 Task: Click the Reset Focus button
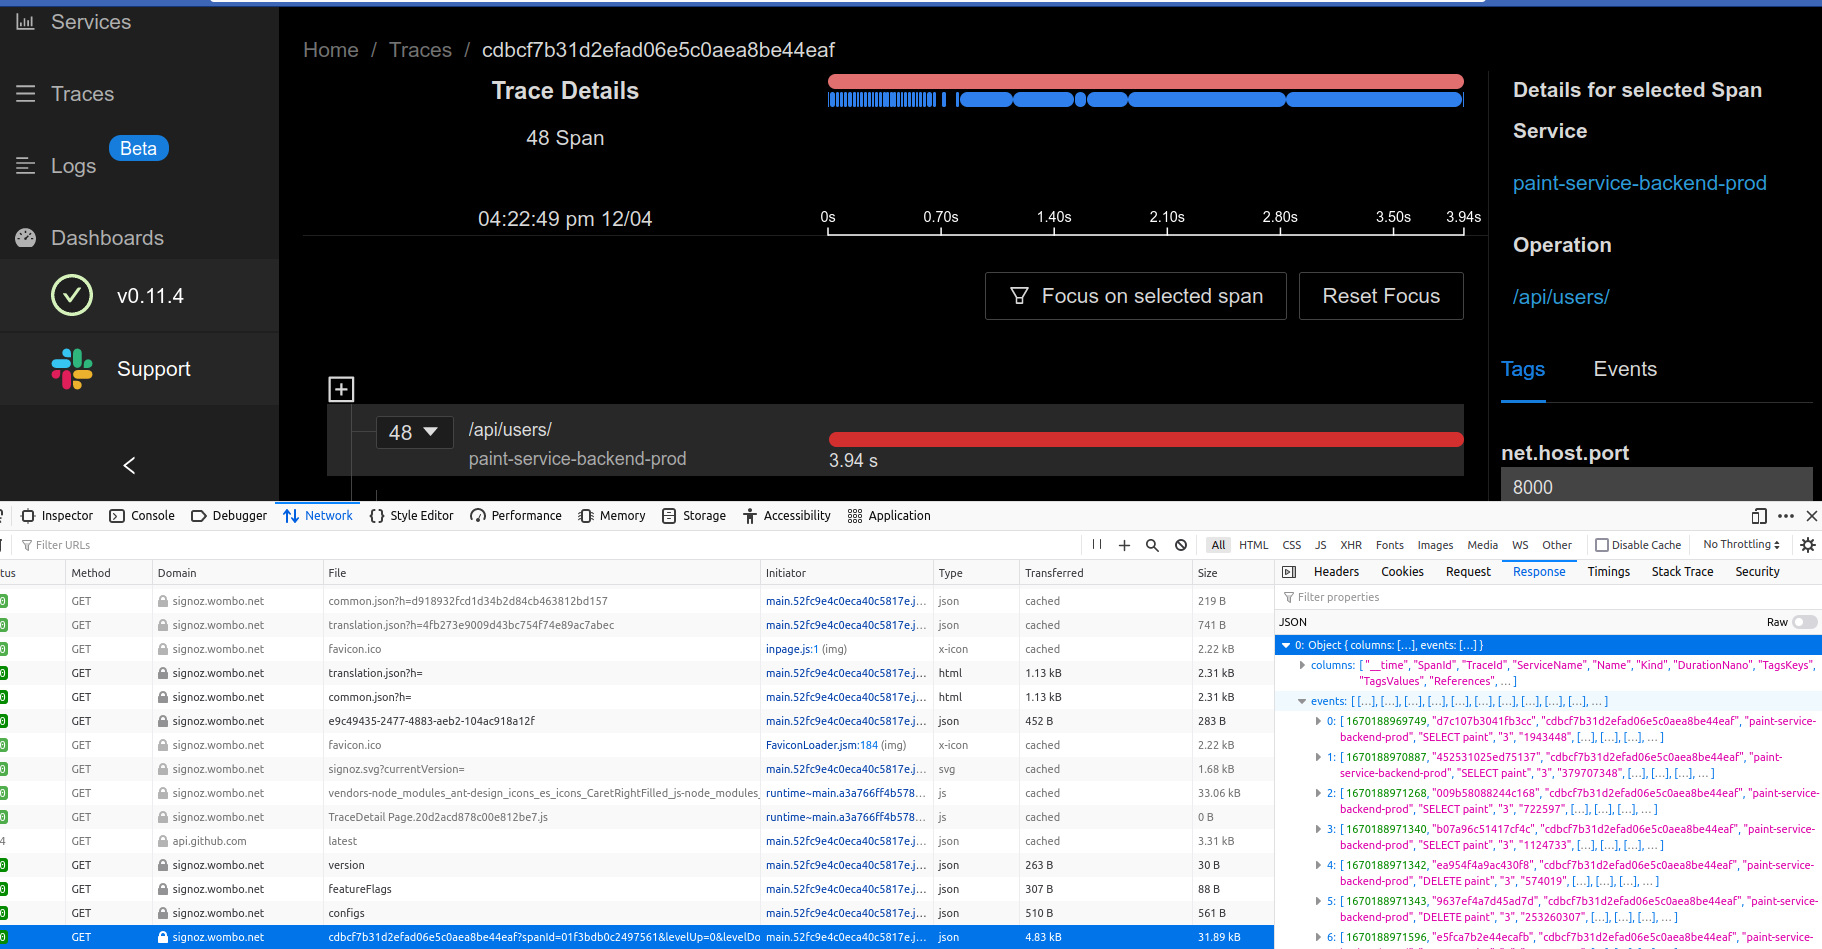(1381, 296)
